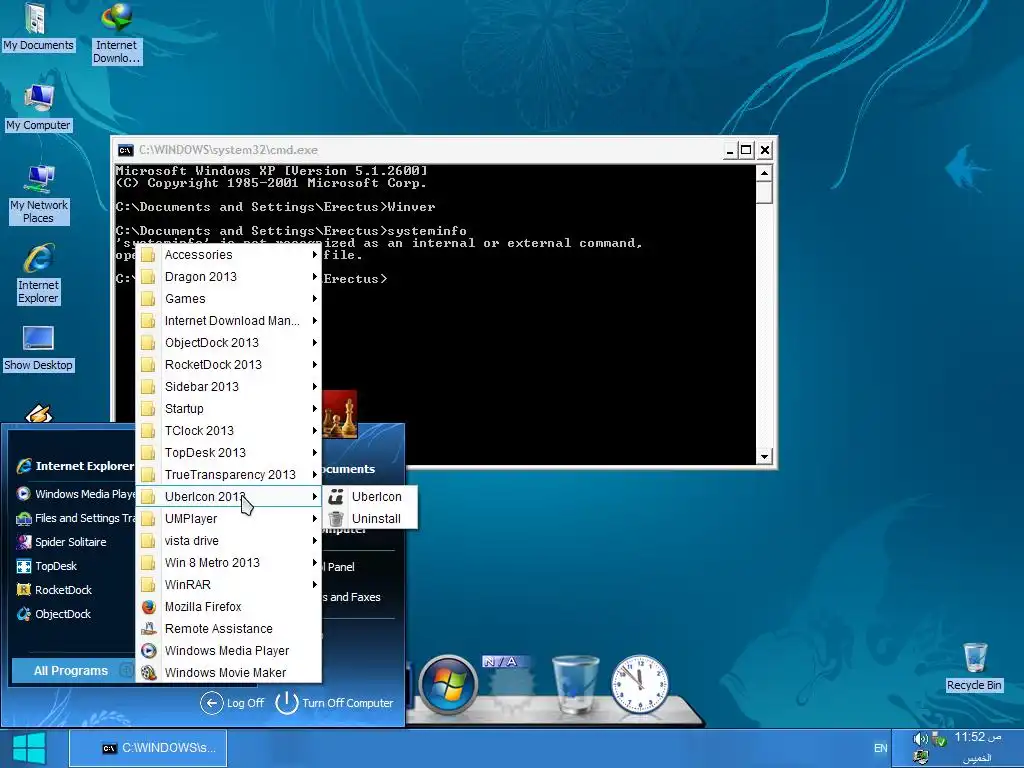Click the N/A weather gear icon in dock
Image resolution: width=1024 pixels, height=768 pixels.
(x=509, y=684)
